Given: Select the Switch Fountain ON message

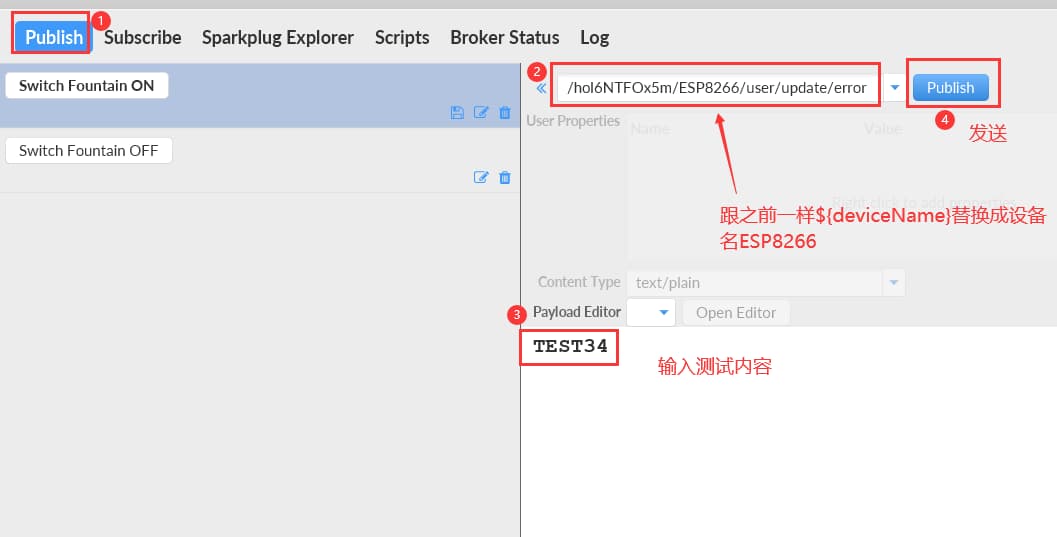Looking at the screenshot, I should coord(87,86).
